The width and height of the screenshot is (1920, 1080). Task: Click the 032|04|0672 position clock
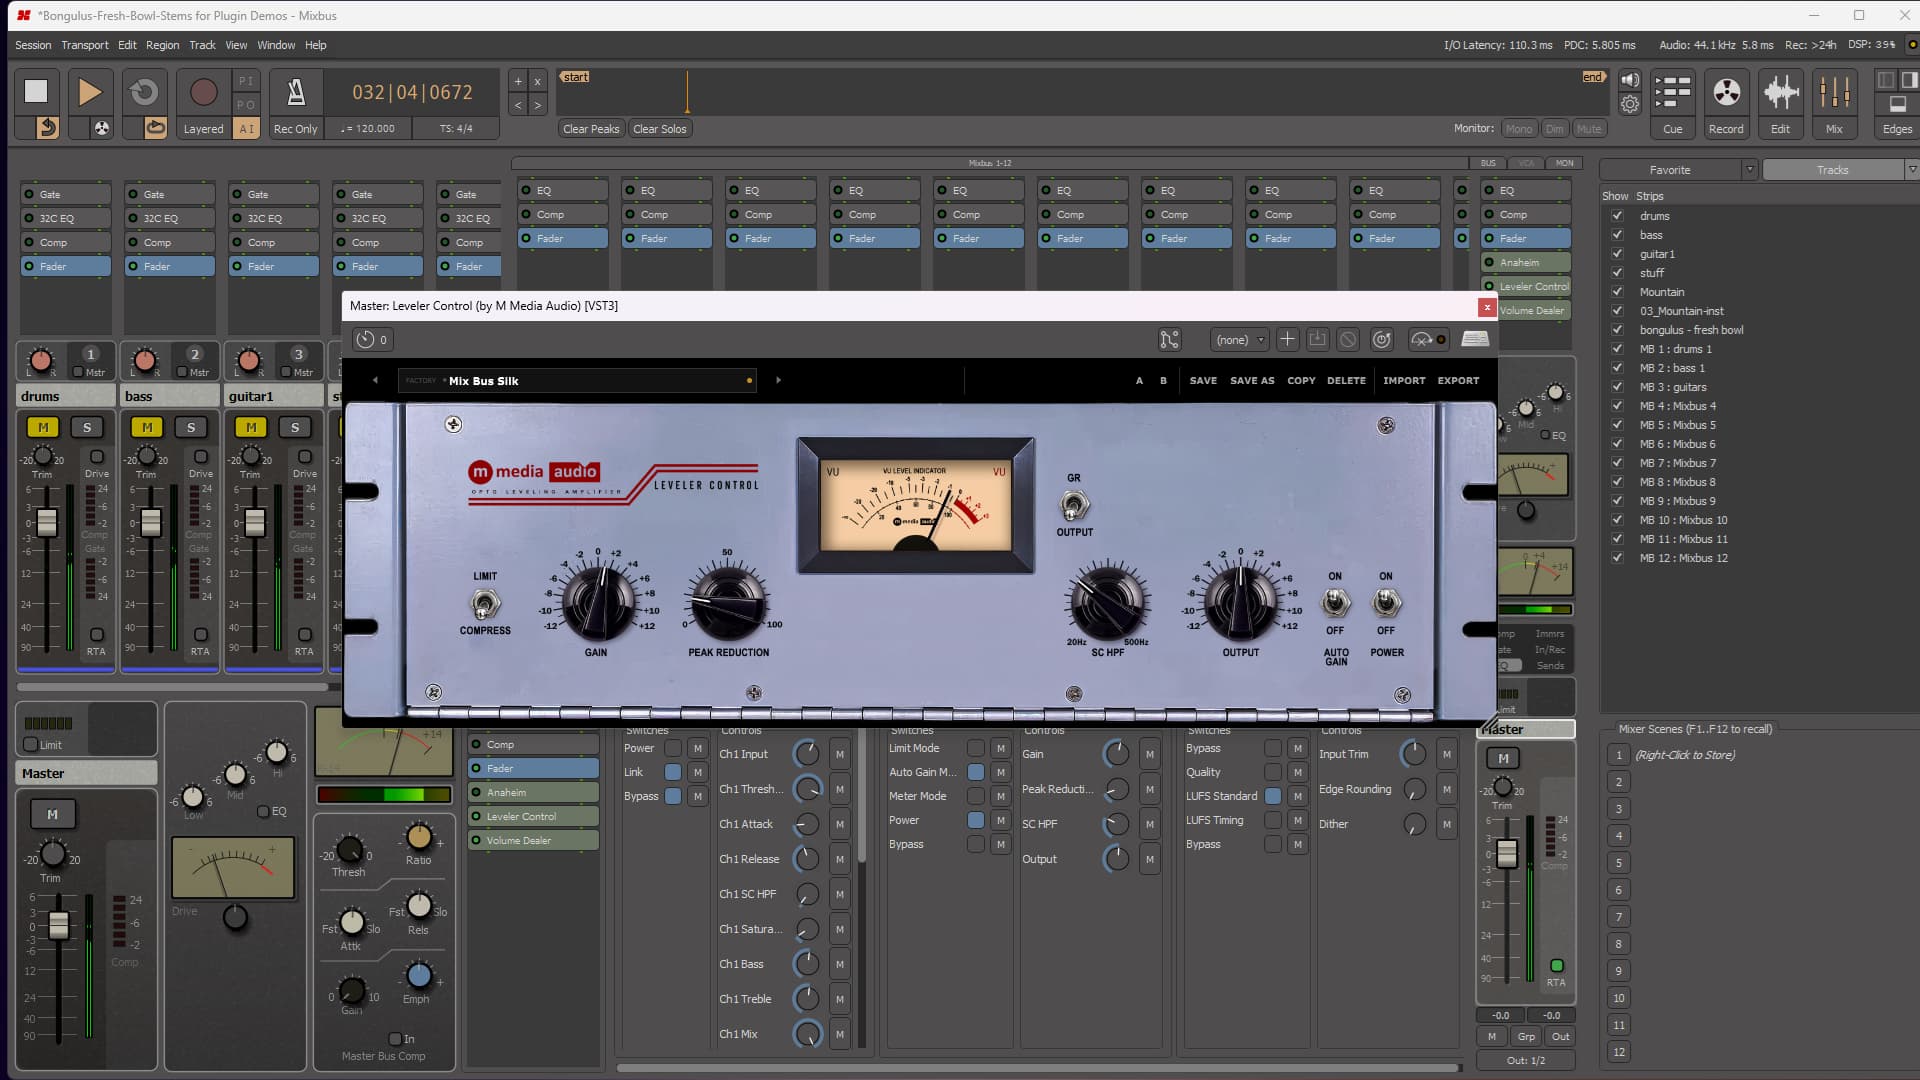[412, 93]
